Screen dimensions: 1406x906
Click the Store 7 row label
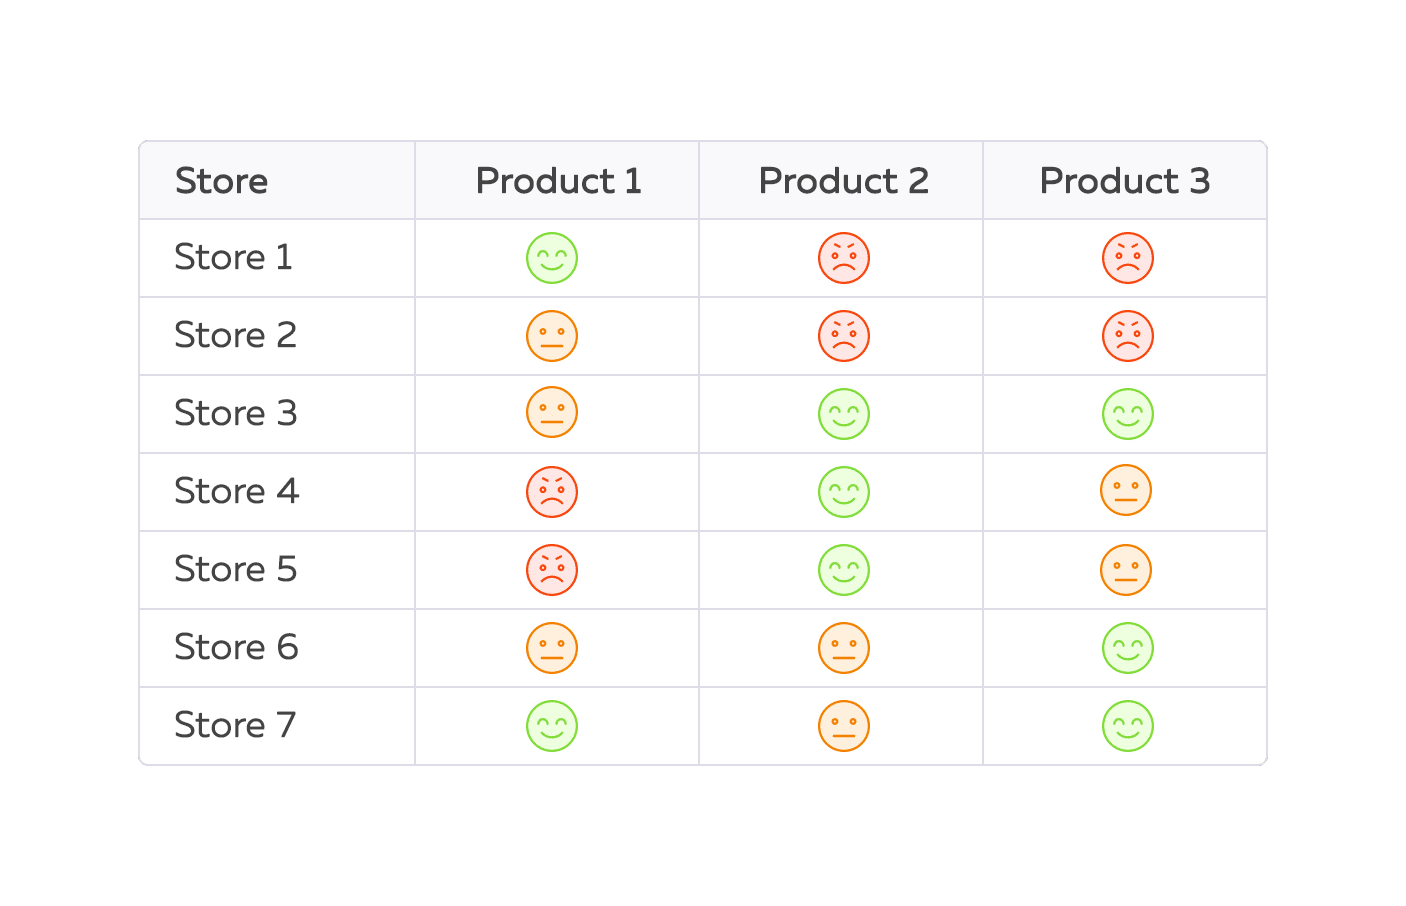[x=235, y=725]
